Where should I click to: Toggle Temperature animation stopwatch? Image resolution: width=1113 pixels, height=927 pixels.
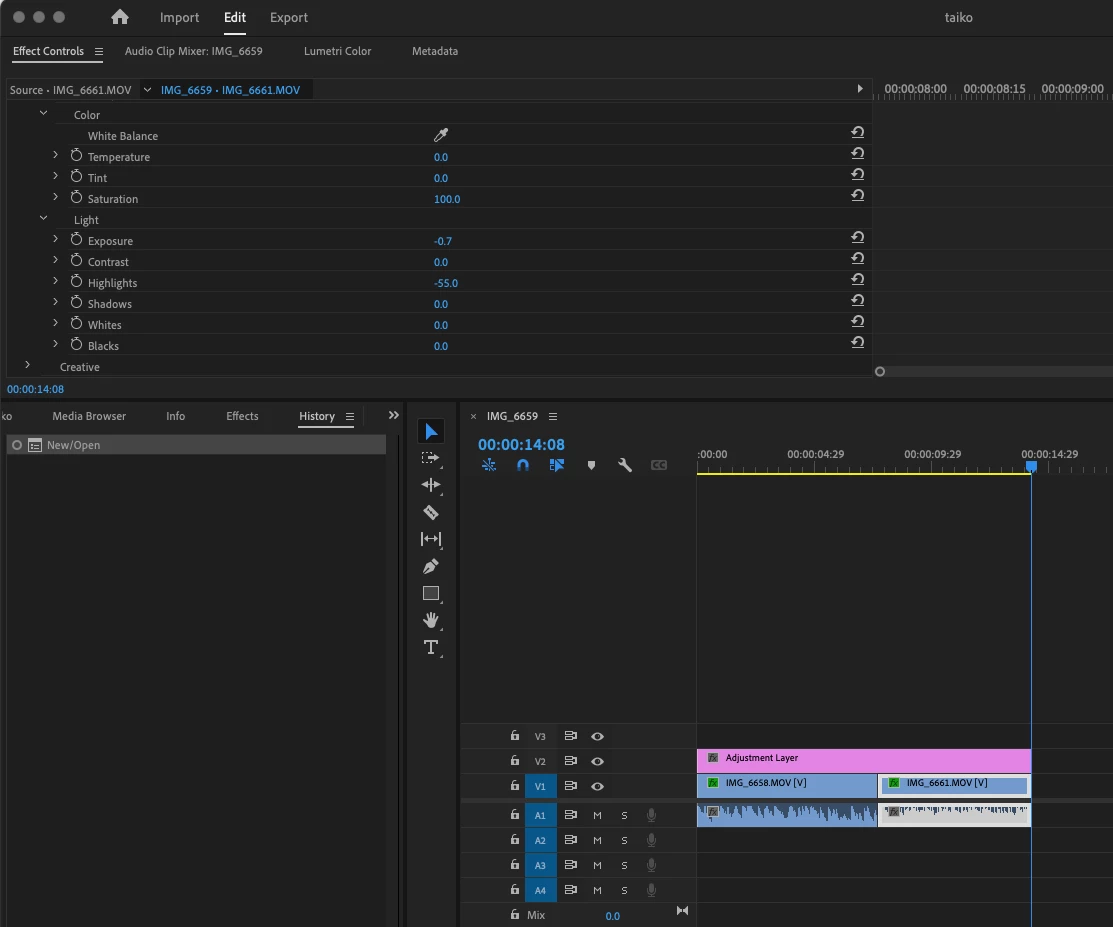pyautogui.click(x=77, y=155)
